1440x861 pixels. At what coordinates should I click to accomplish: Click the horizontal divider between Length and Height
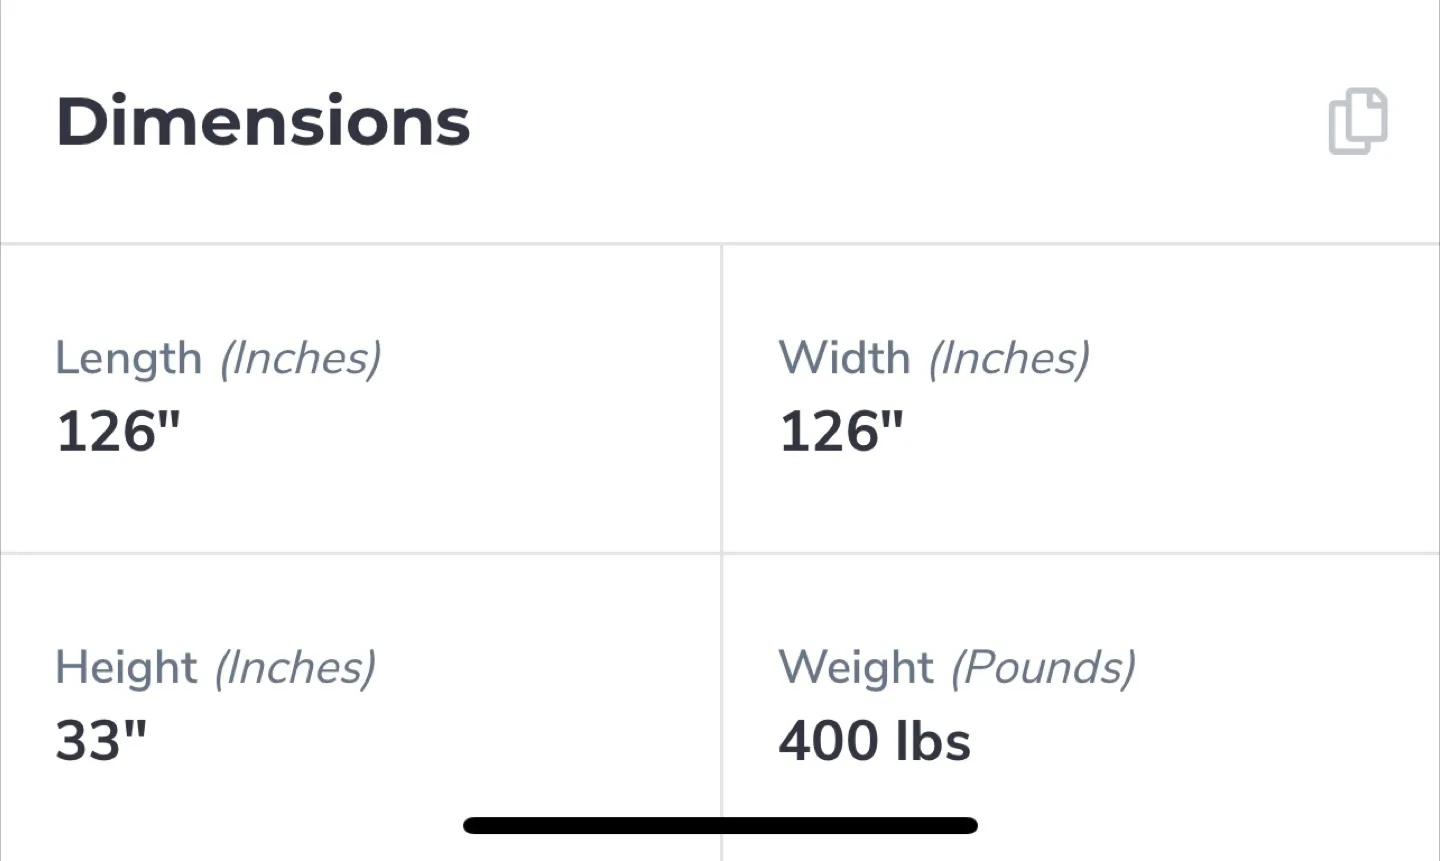pos(360,552)
